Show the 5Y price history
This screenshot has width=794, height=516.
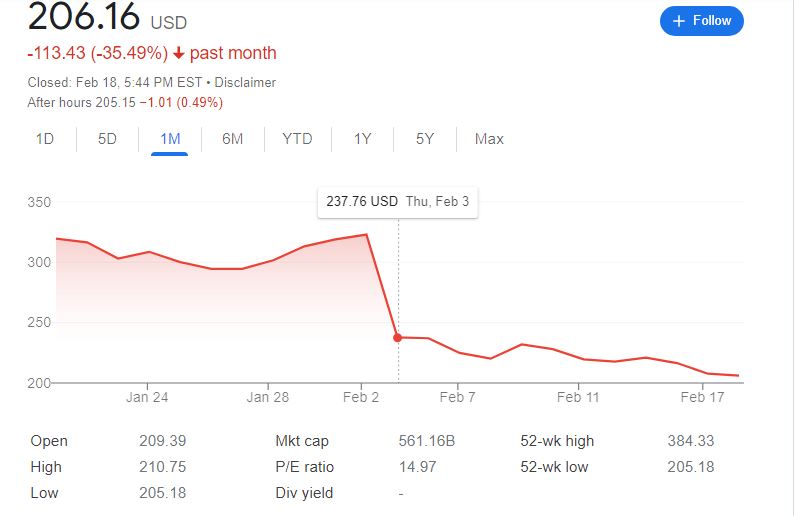425,139
